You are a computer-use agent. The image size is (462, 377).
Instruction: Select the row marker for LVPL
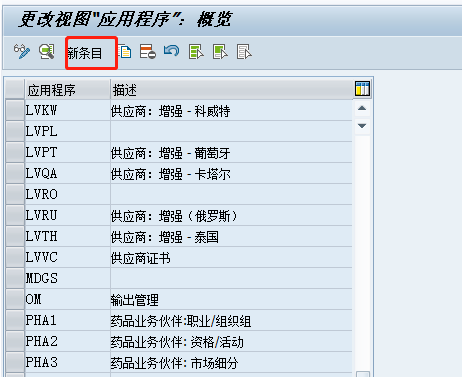(x=15, y=131)
